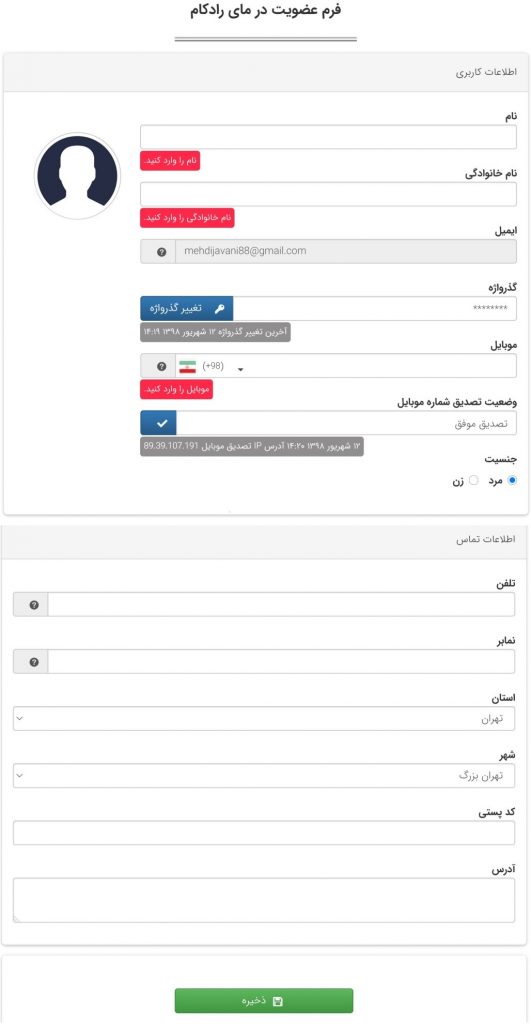Click the نام first name input field

click(x=329, y=137)
